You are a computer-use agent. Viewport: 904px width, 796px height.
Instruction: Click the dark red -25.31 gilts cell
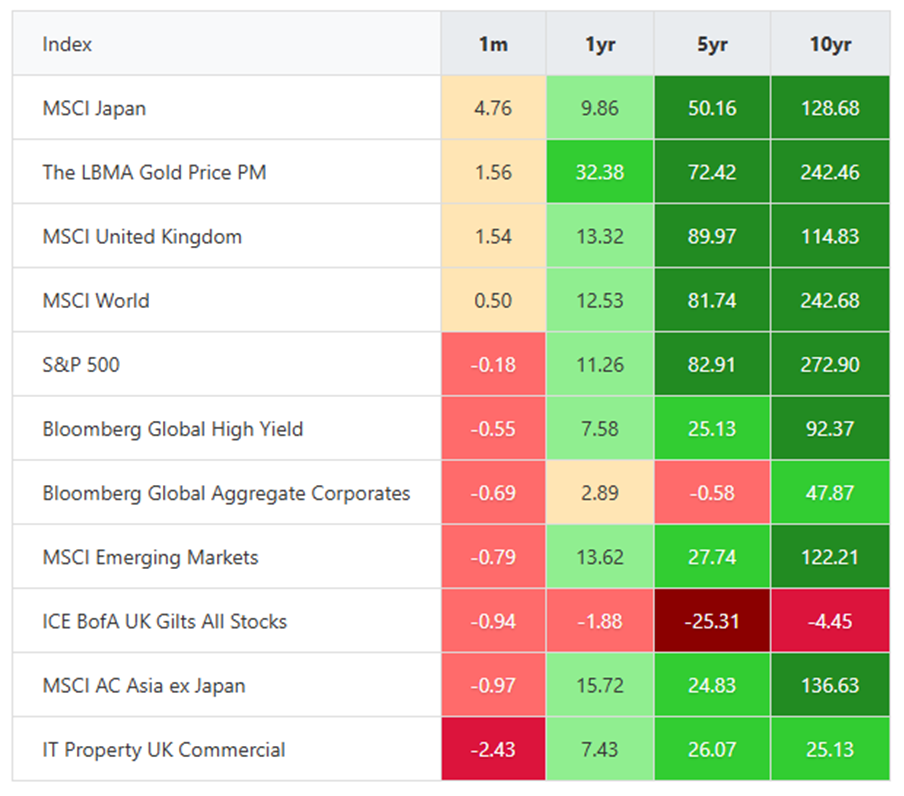[x=711, y=621]
